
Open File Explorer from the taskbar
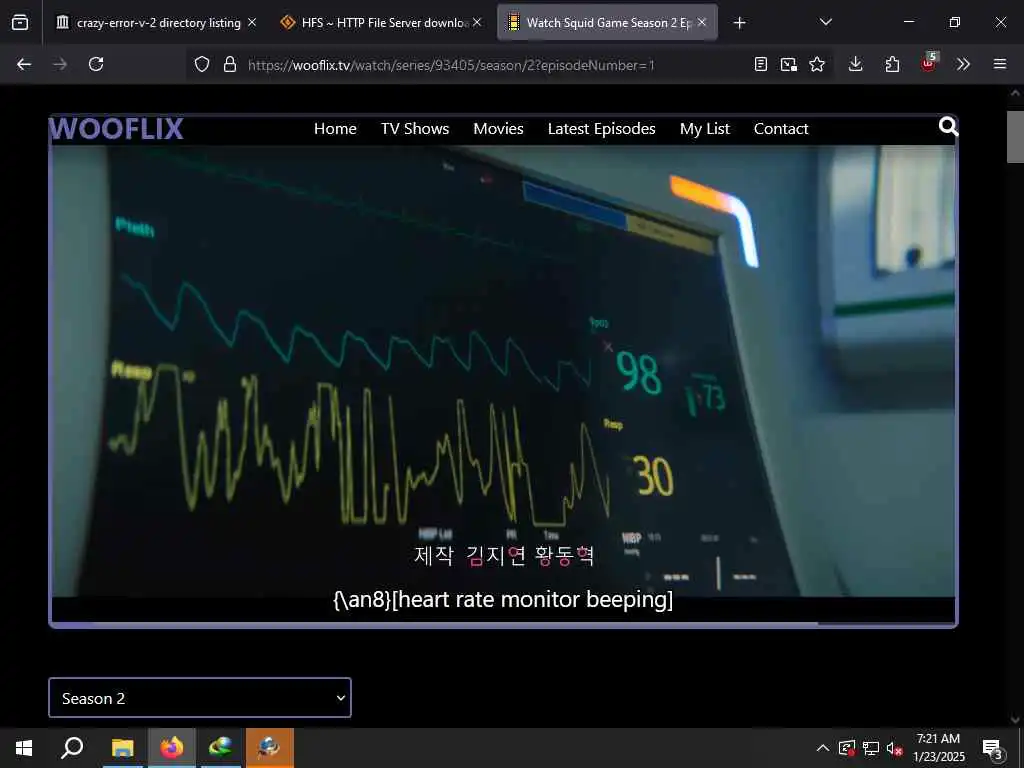coord(122,748)
